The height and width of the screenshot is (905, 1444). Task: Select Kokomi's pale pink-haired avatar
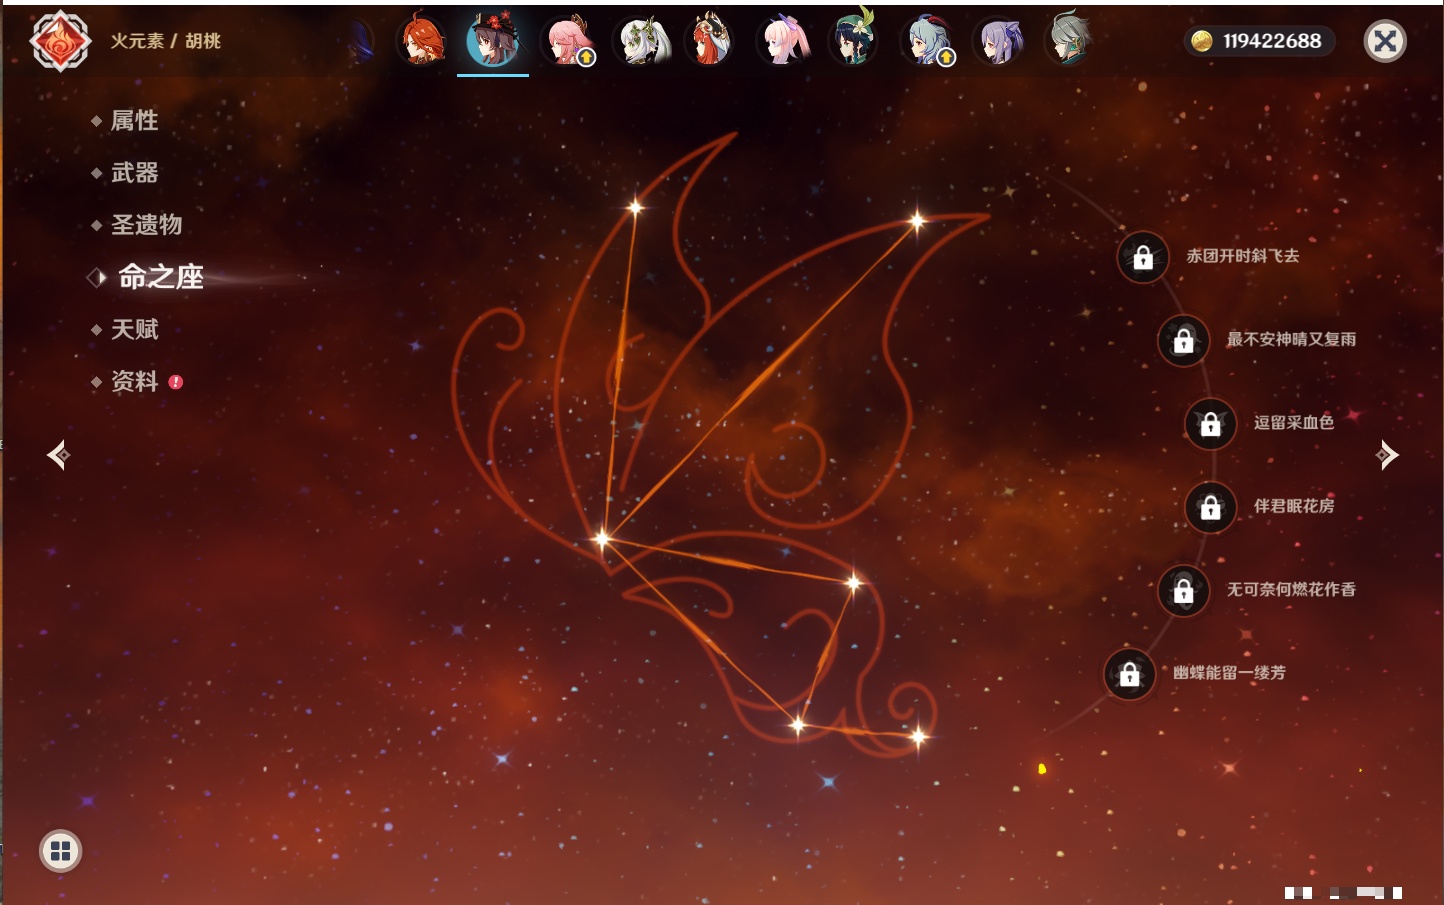click(783, 41)
